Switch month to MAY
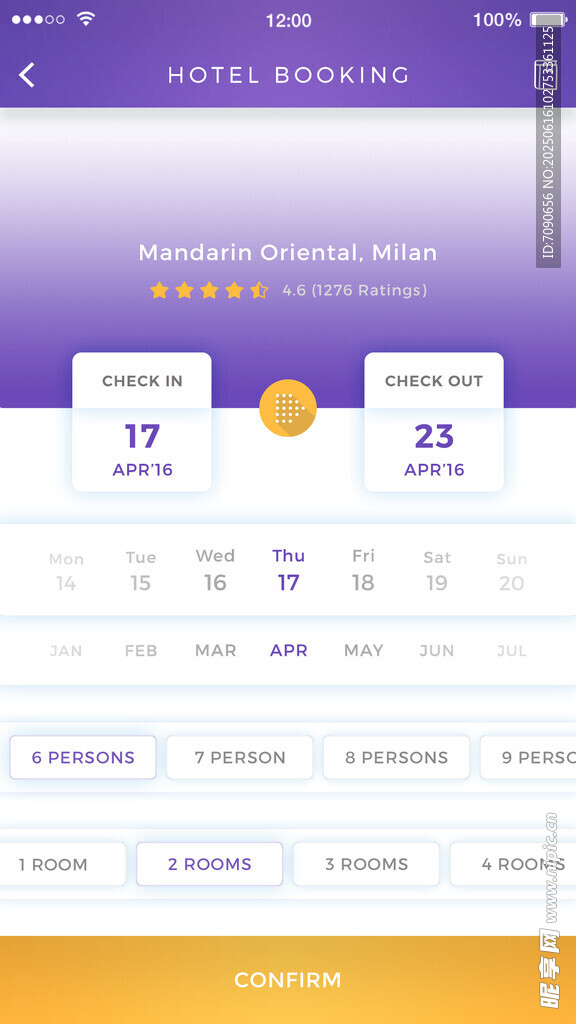This screenshot has height=1024, width=576. 364,650
